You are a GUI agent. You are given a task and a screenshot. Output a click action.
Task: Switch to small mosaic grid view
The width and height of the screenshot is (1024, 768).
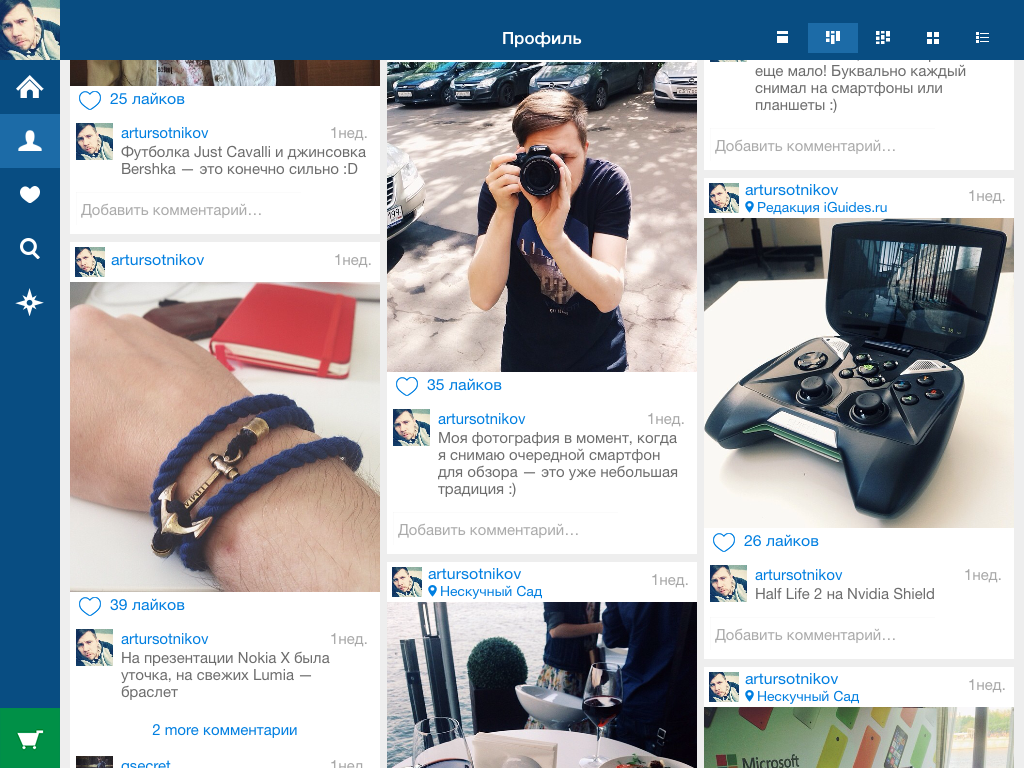(x=883, y=37)
